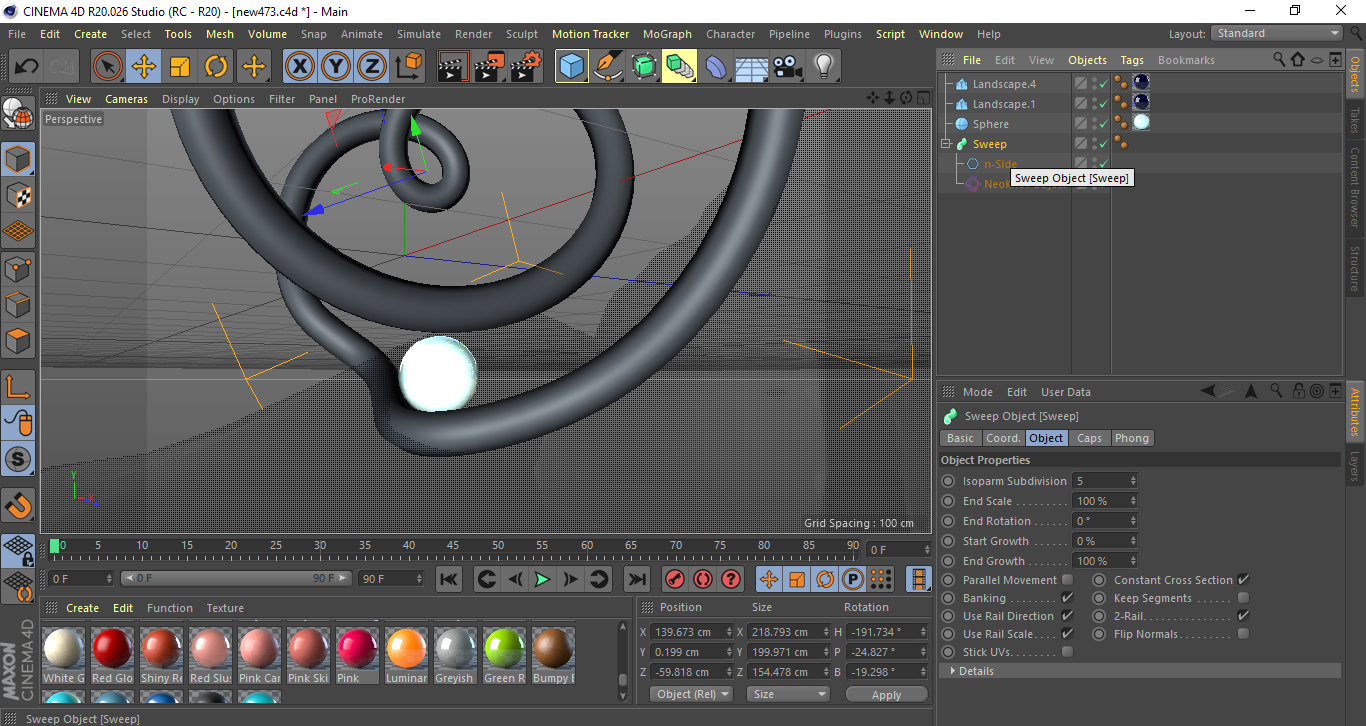Screen dimensions: 1366x726
Task: Switch to the Caps tab
Action: click(x=1089, y=438)
